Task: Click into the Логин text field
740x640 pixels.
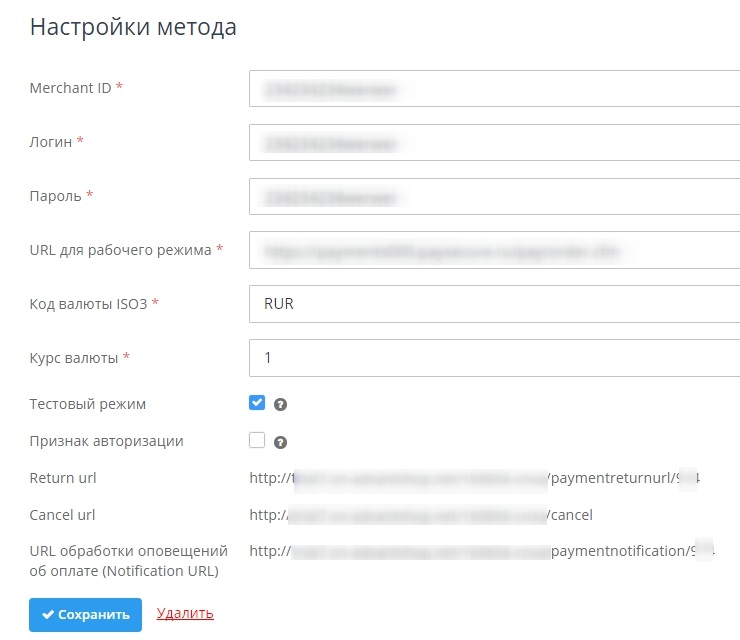Action: [494, 143]
